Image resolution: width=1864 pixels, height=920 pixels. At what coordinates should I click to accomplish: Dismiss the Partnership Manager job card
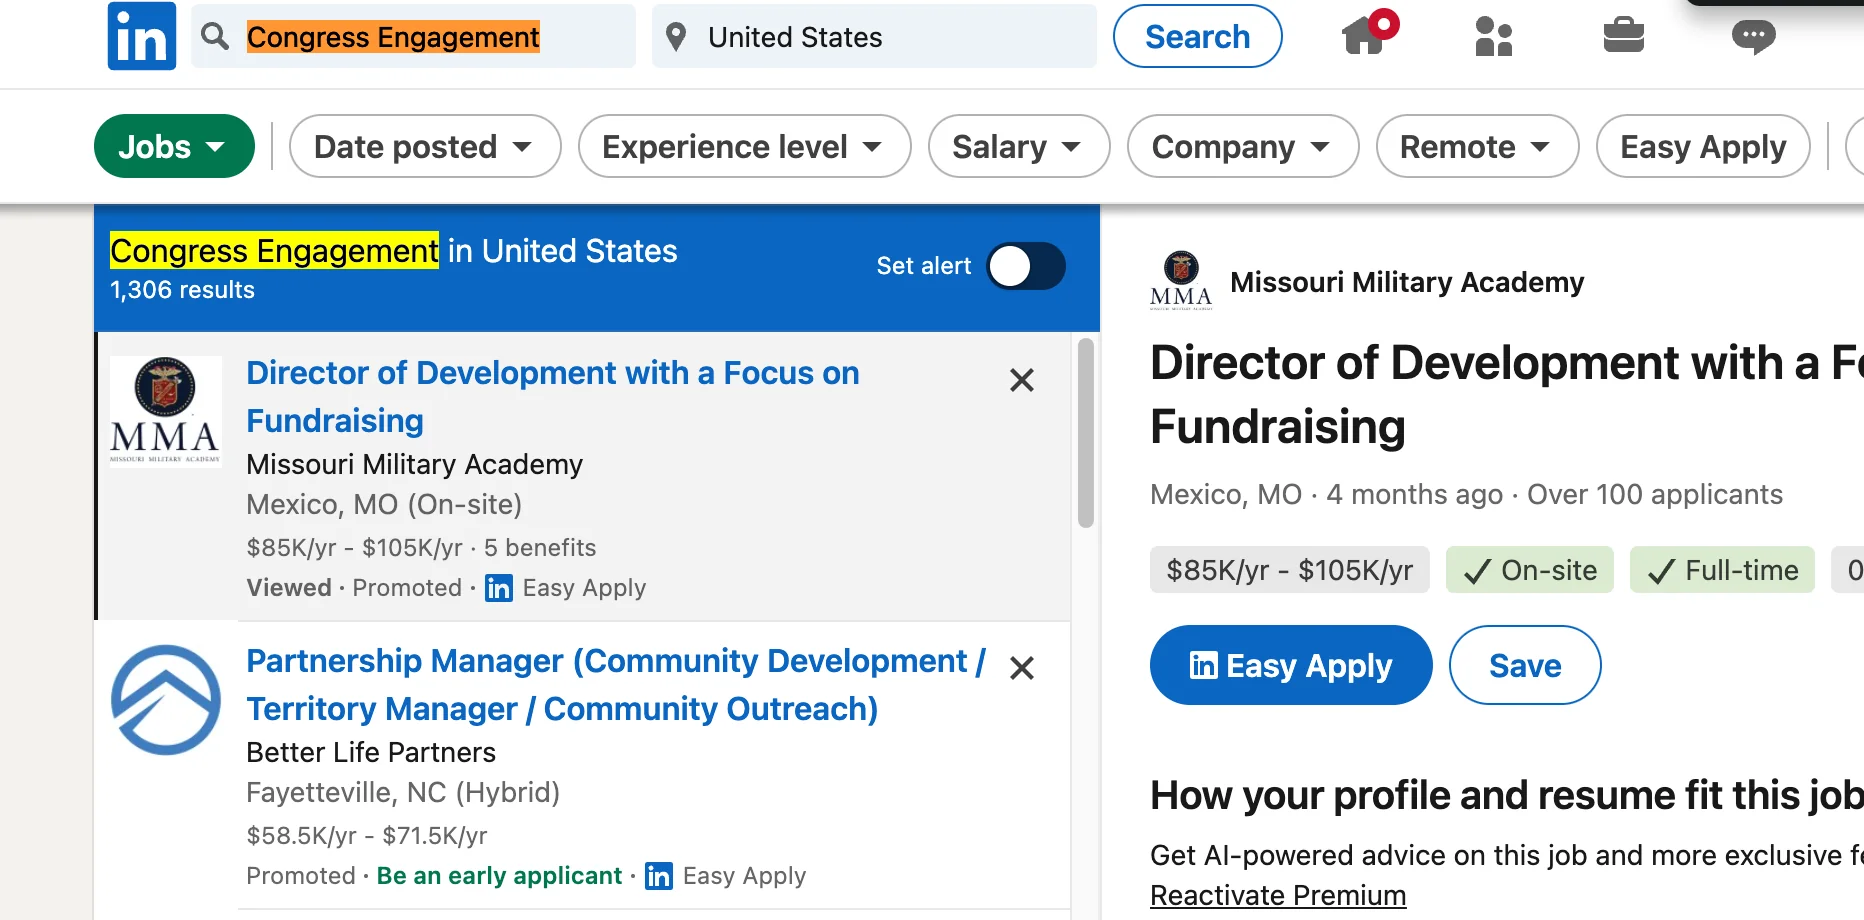point(1021,667)
